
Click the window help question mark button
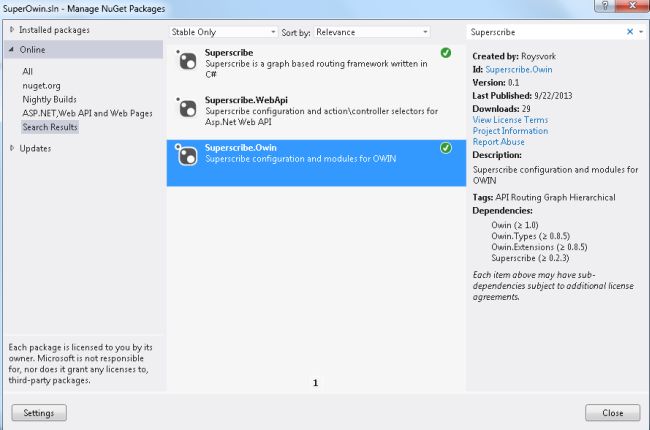pos(605,6)
